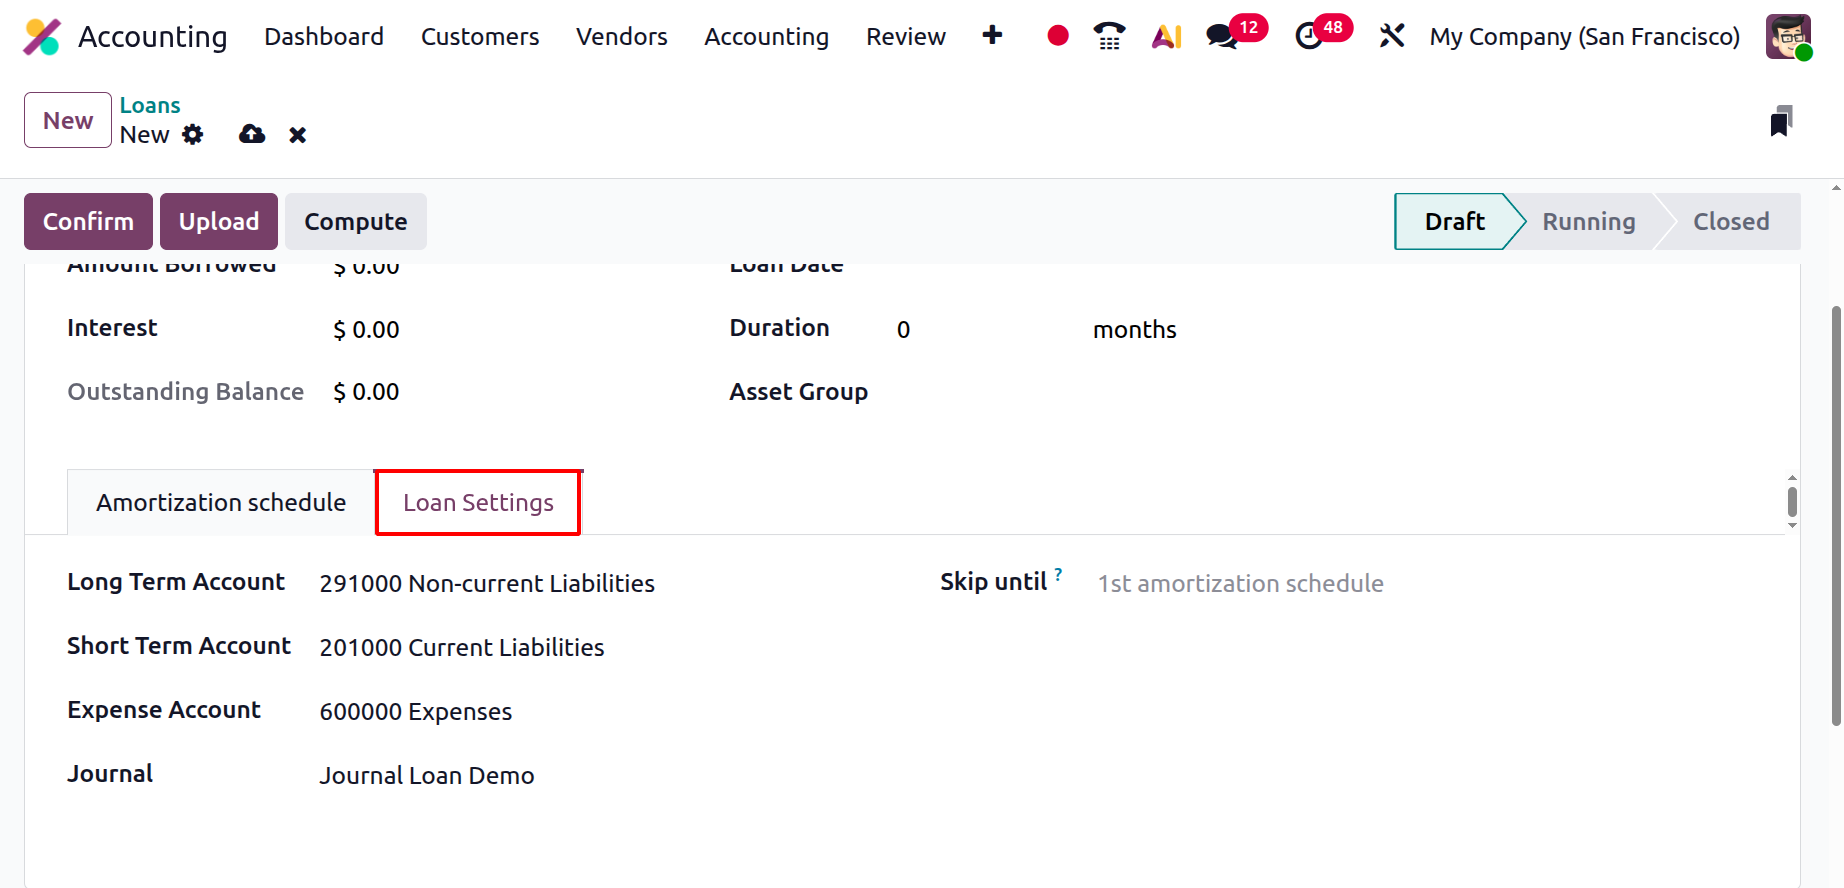Image resolution: width=1844 pixels, height=888 pixels.
Task: Click the gear actions icon next to New
Action: [x=193, y=135]
